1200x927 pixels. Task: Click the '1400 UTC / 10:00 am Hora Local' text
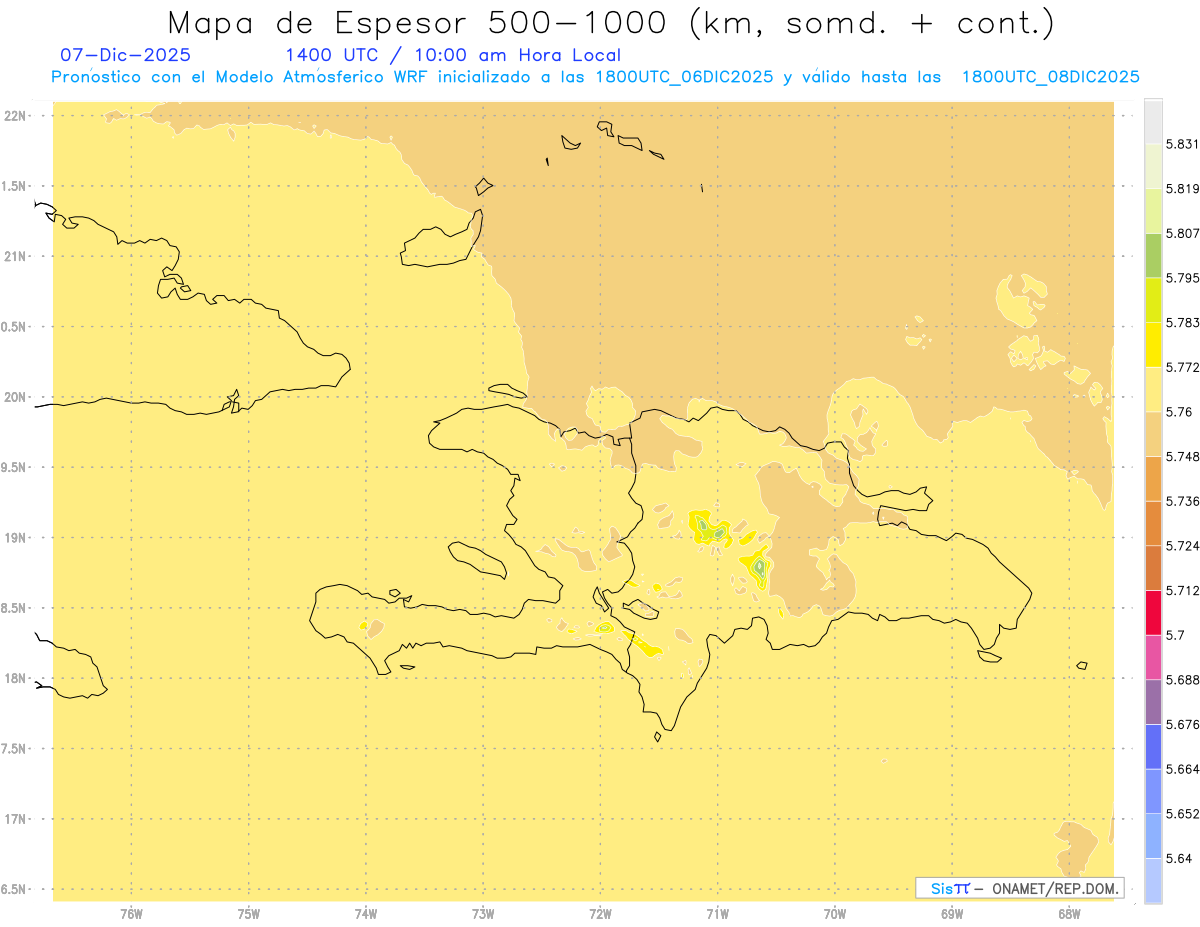pos(453,55)
